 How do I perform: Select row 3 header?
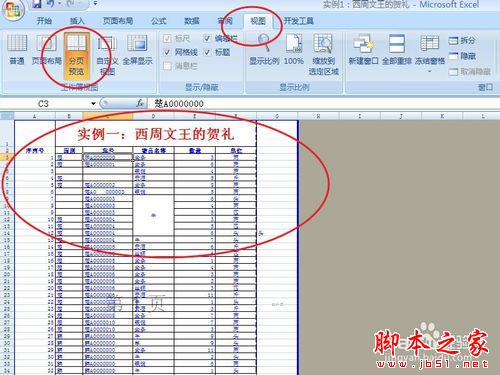(x=7, y=157)
